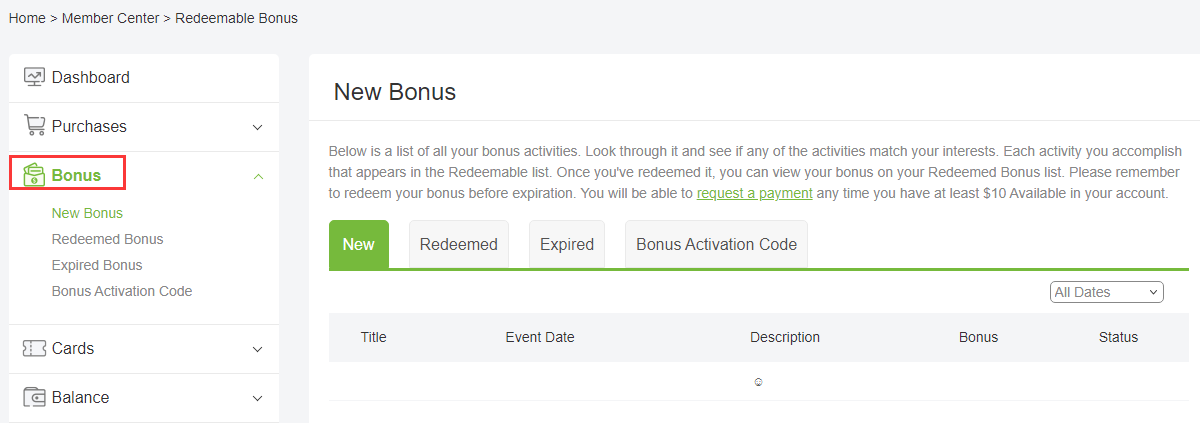Switch to the Redeemed tab

pos(459,245)
